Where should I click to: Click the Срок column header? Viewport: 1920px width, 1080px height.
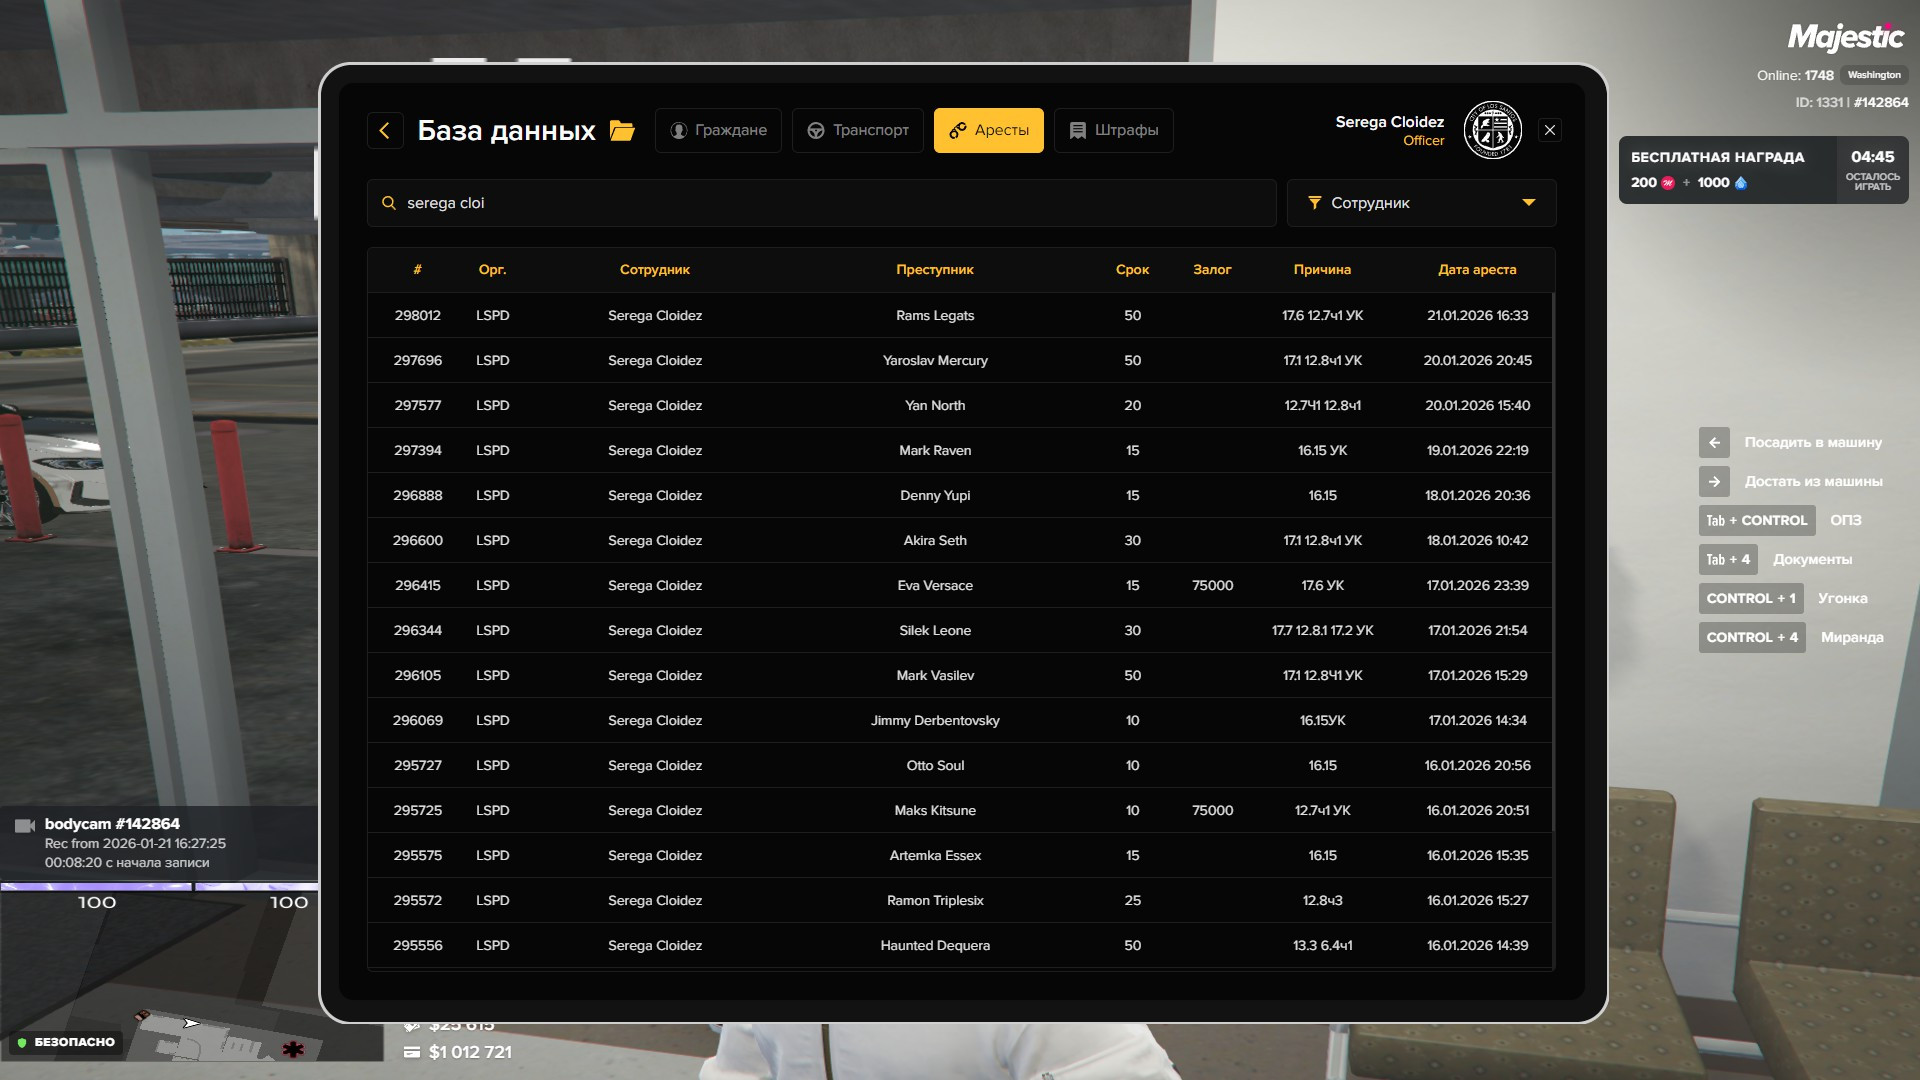pyautogui.click(x=1132, y=270)
